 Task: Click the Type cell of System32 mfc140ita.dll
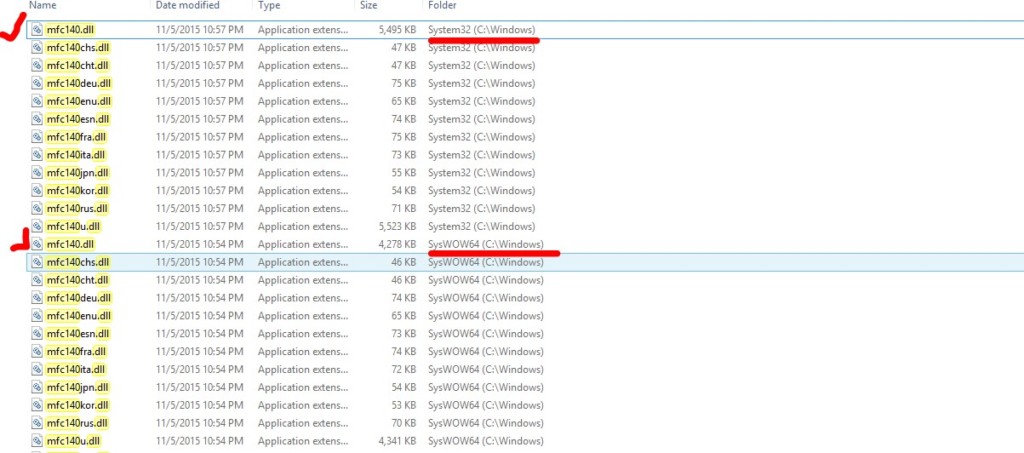pyautogui.click(x=303, y=155)
